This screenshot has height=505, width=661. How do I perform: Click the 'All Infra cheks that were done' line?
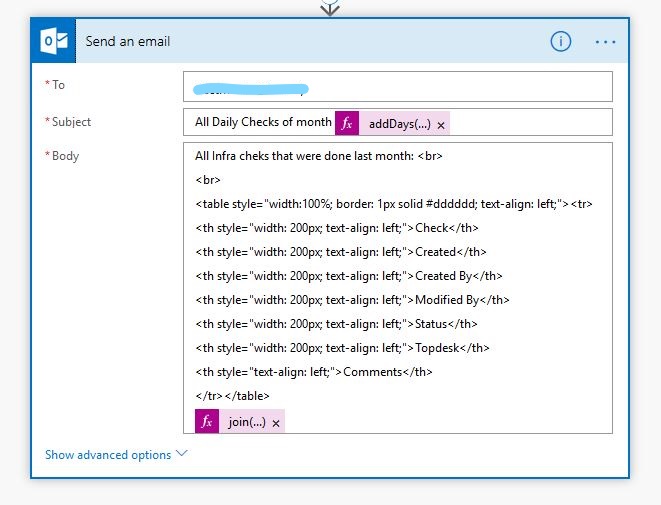click(x=318, y=156)
